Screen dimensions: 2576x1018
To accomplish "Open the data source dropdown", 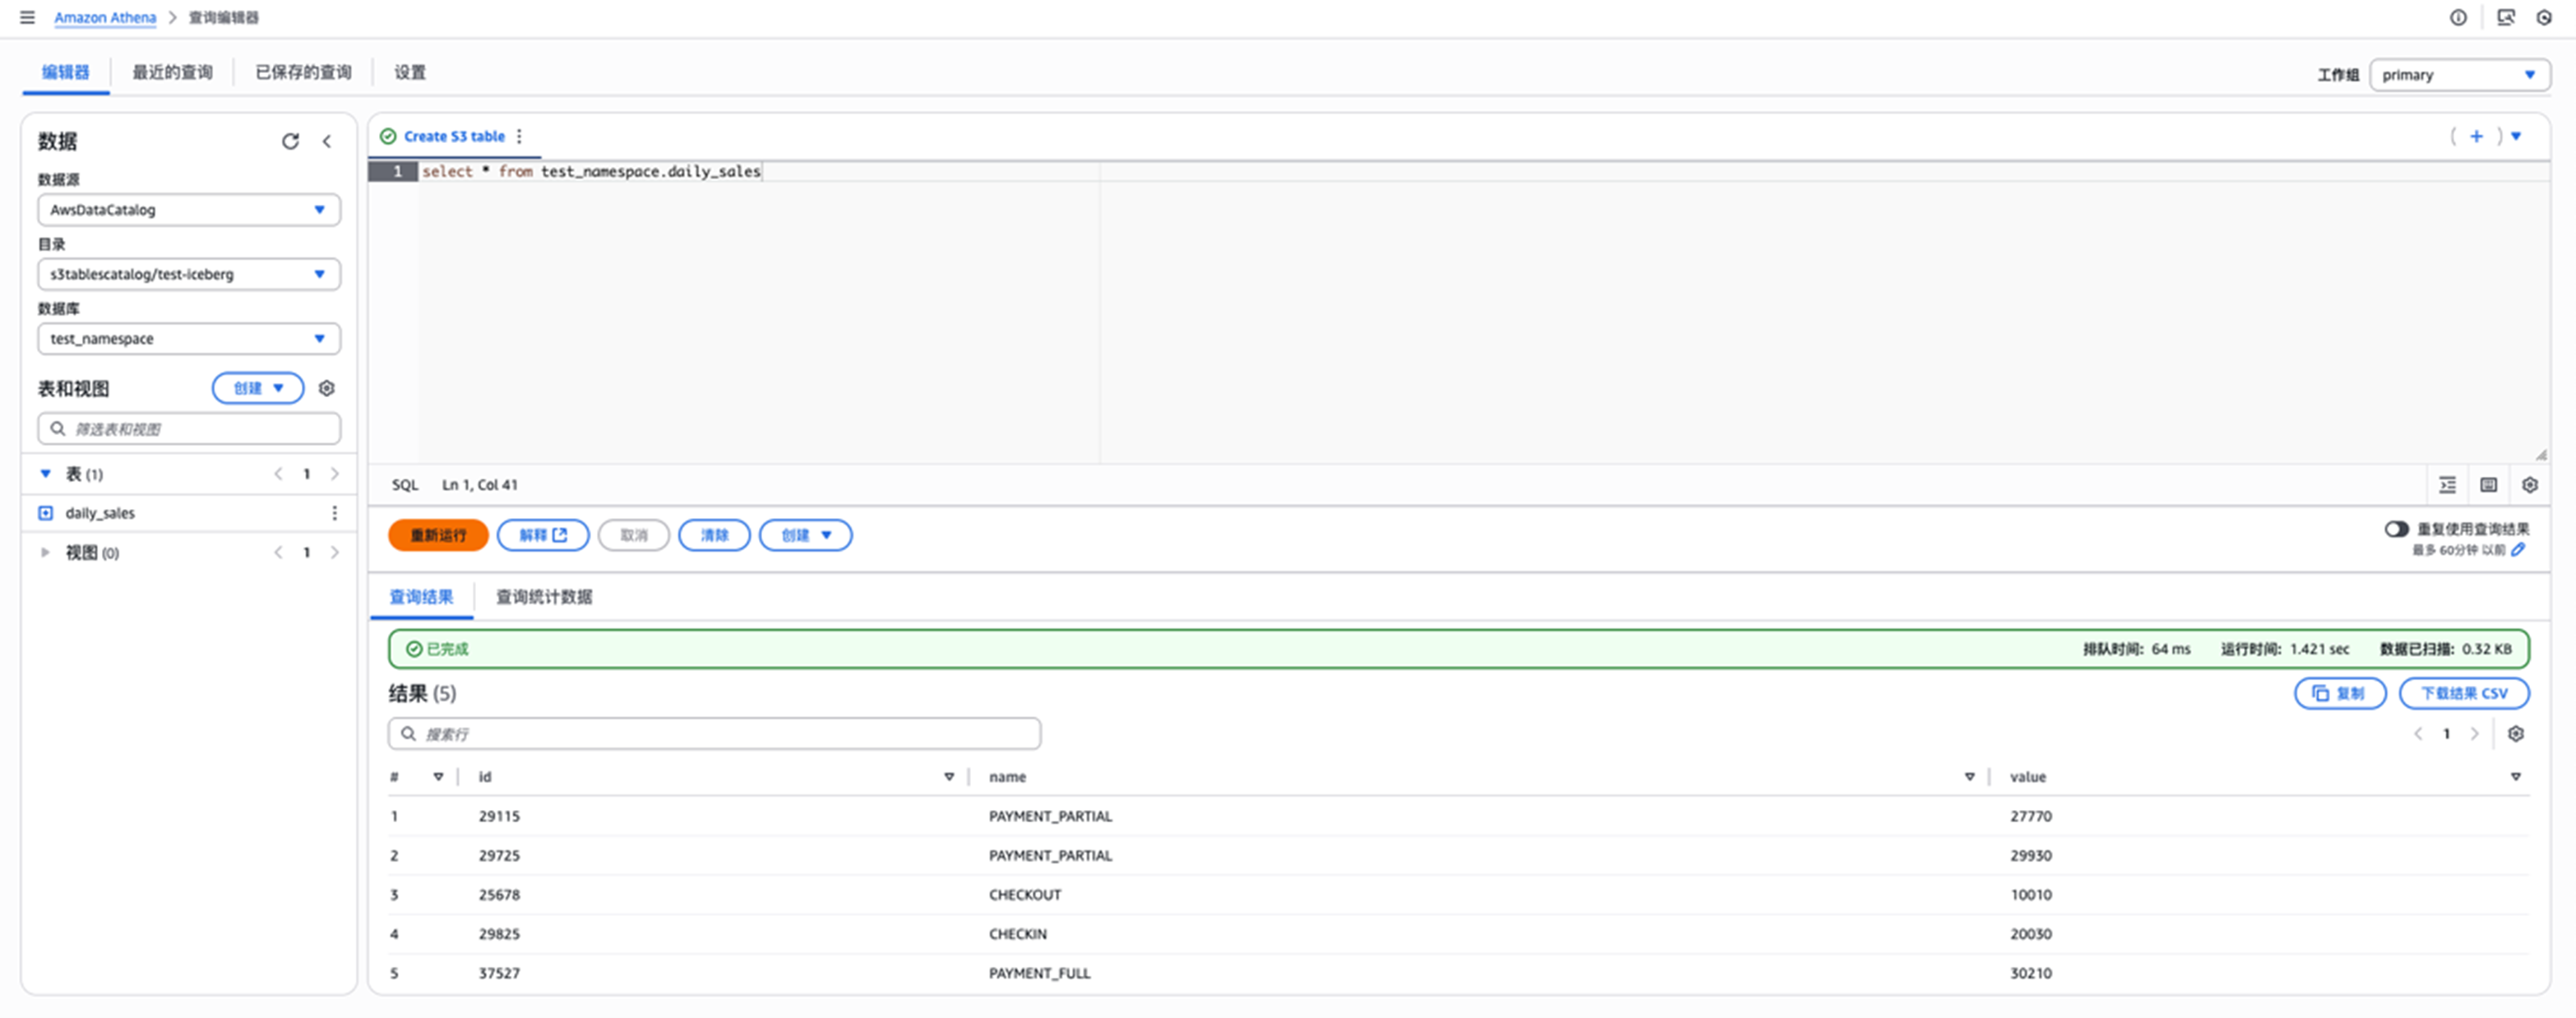I will tap(189, 210).
